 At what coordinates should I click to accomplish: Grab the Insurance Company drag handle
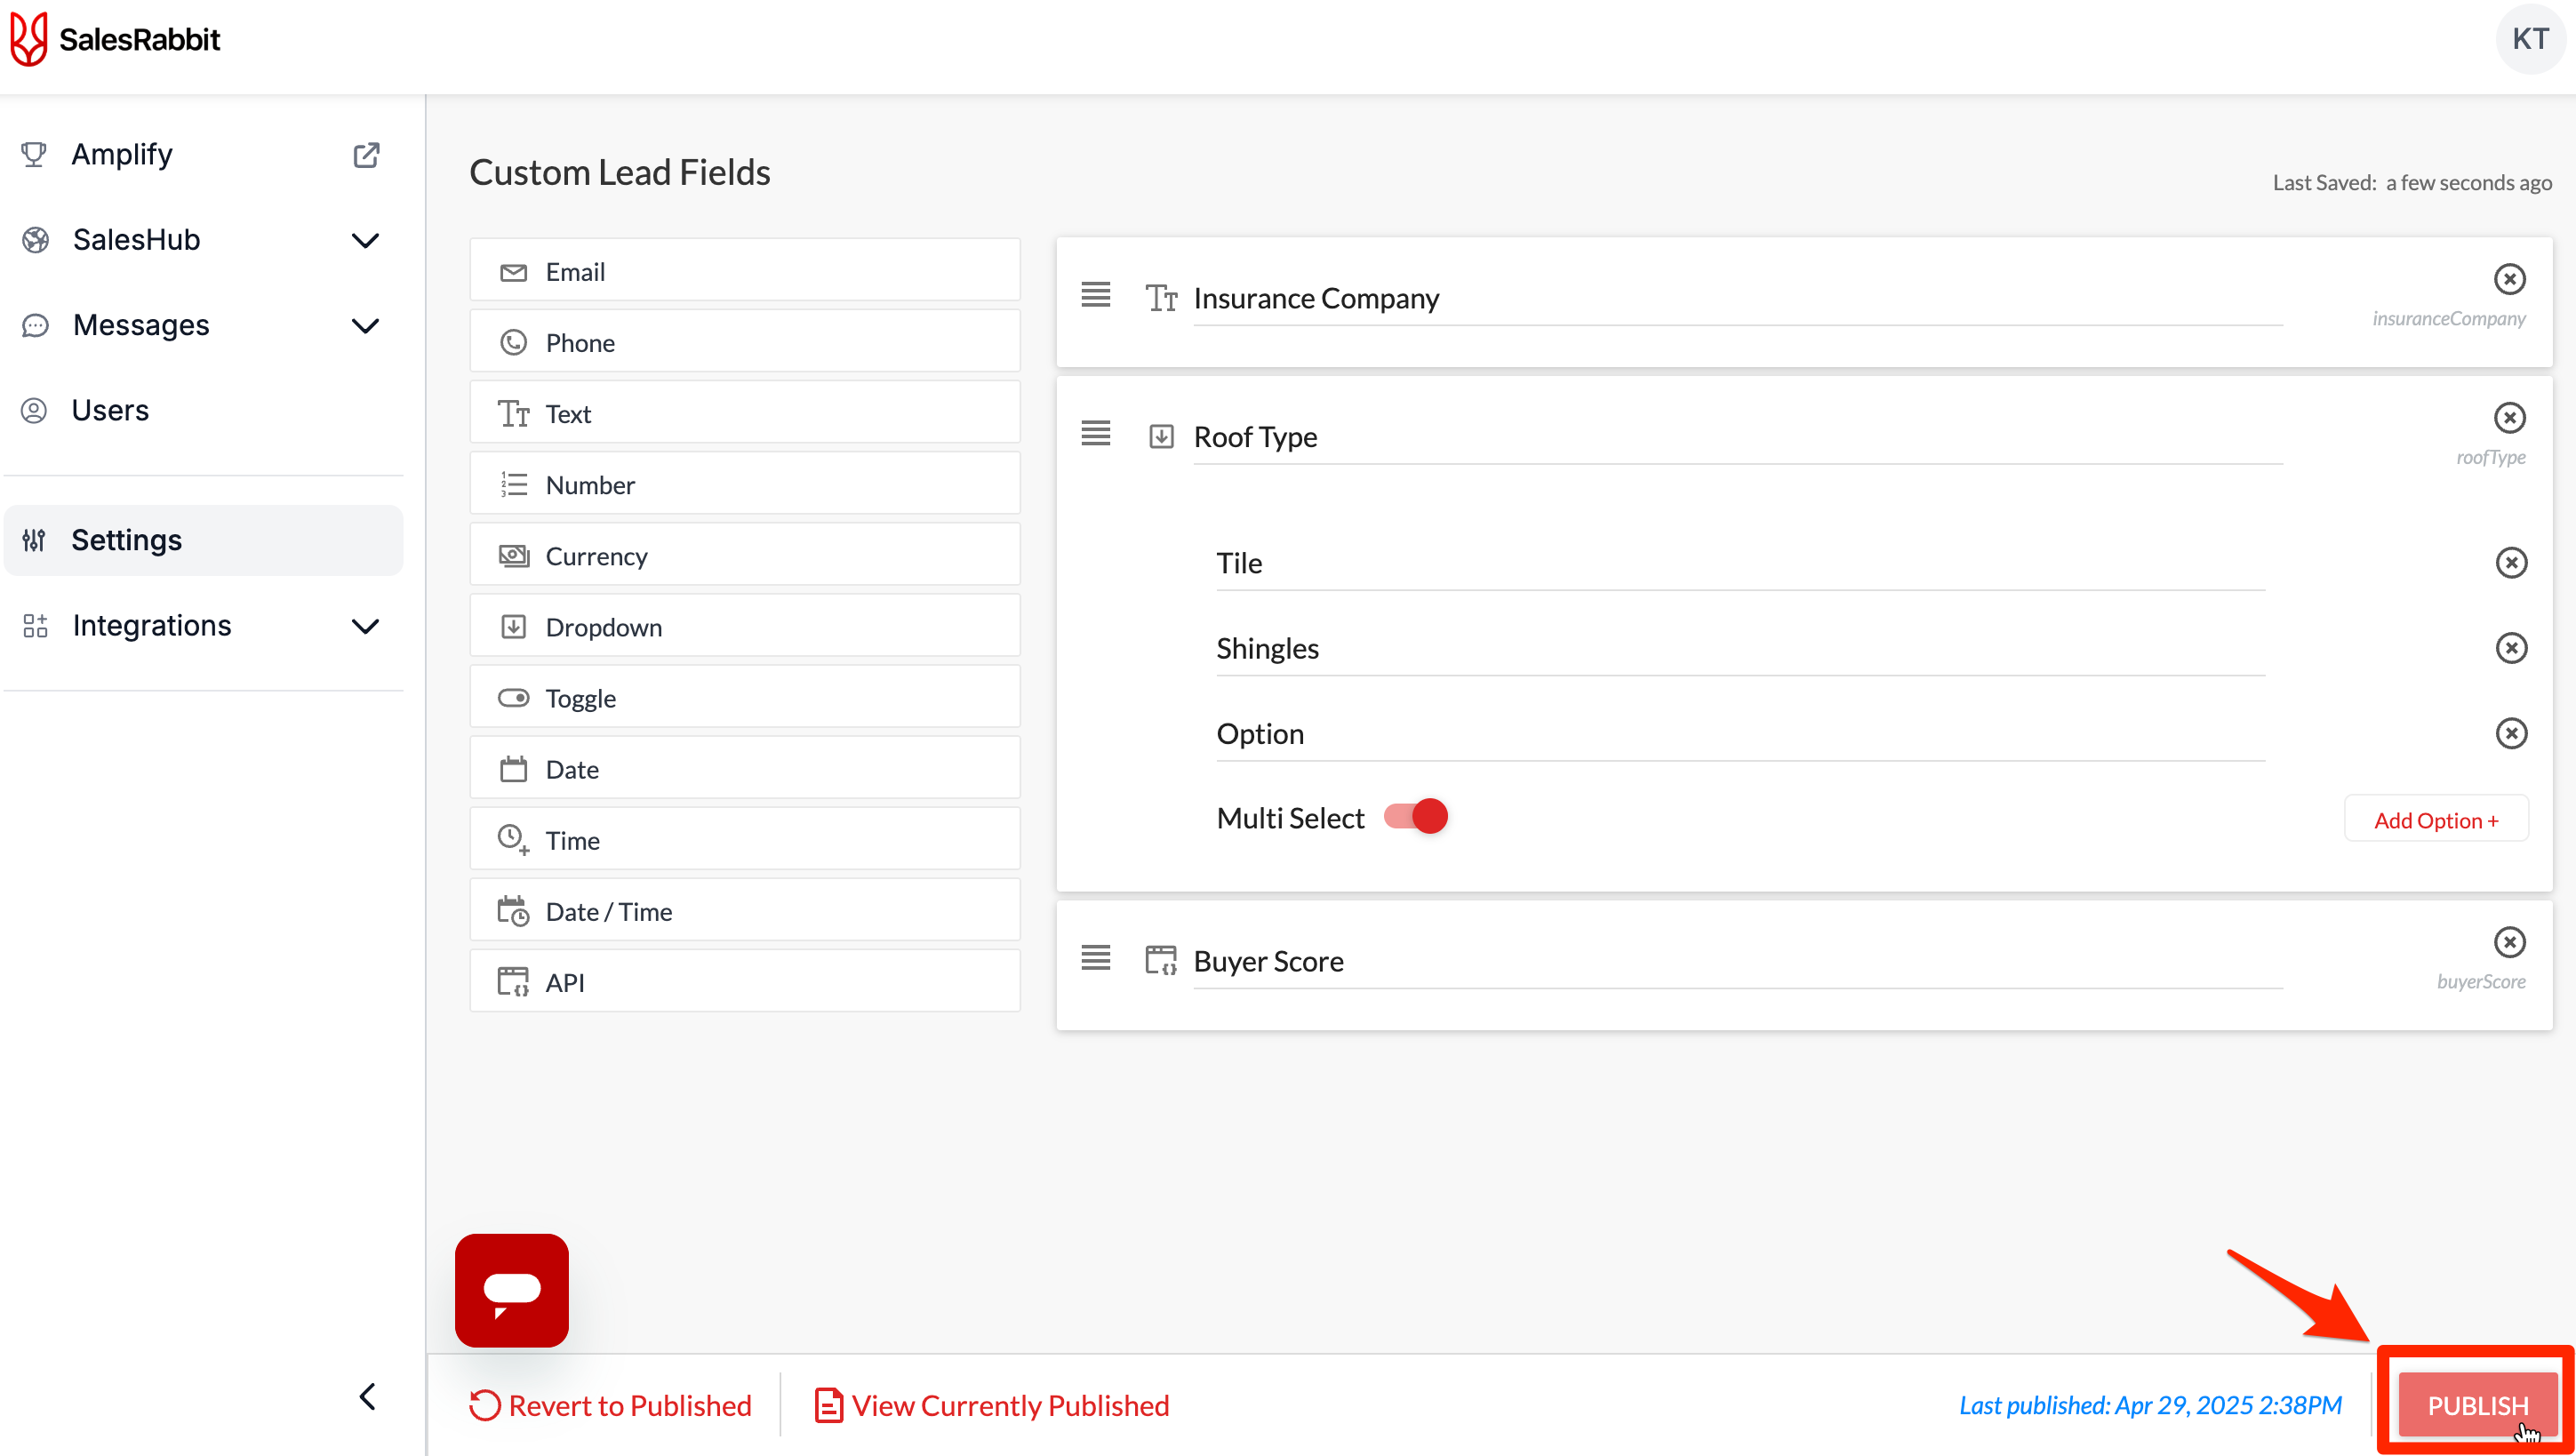point(1095,294)
